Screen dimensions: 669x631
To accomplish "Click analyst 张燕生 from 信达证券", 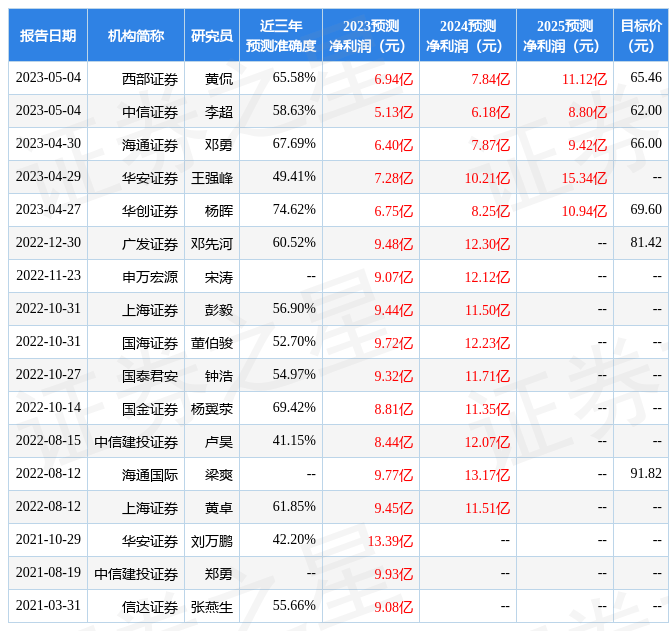I will [x=212, y=606].
